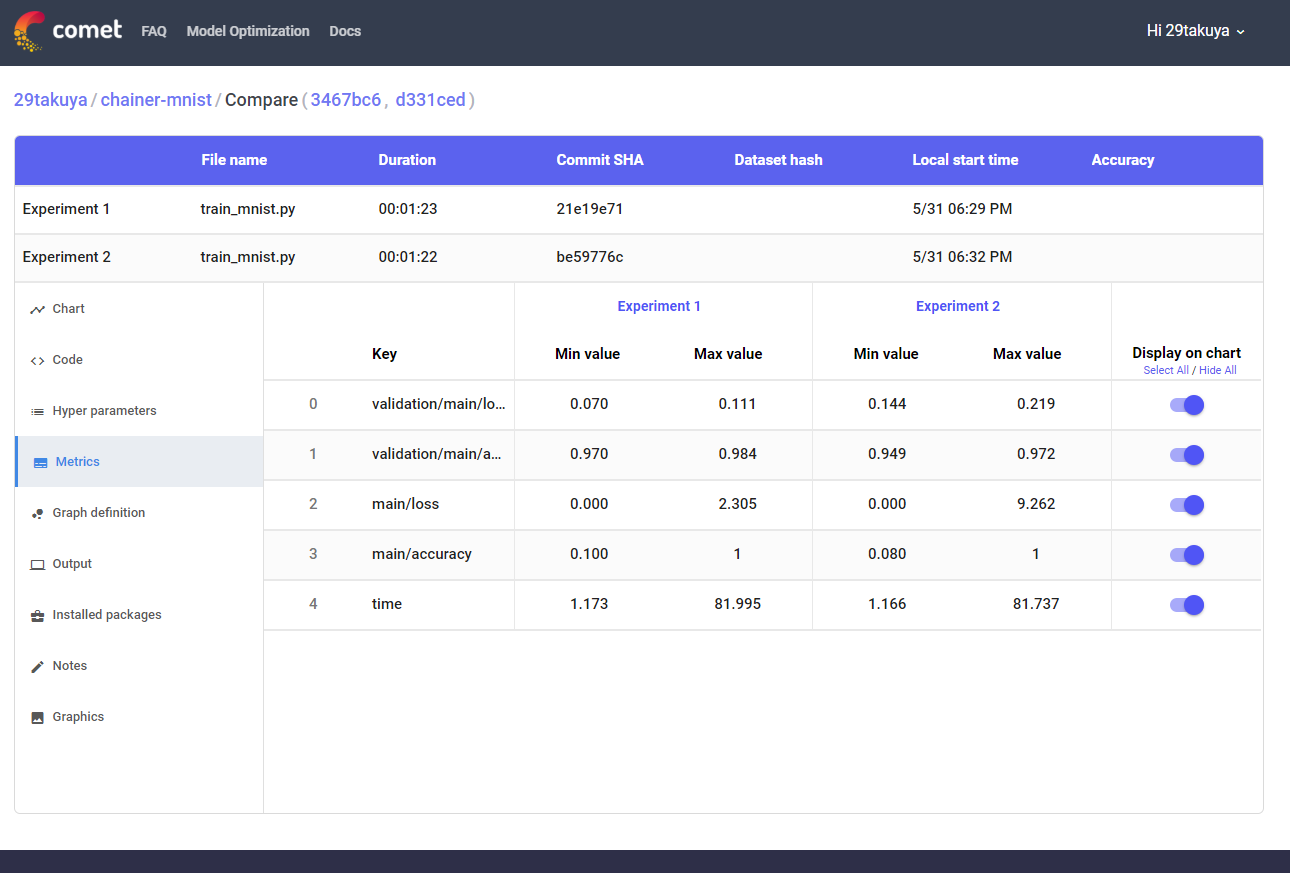Click the Select All link
Image resolution: width=1290 pixels, height=873 pixels.
coord(1166,370)
